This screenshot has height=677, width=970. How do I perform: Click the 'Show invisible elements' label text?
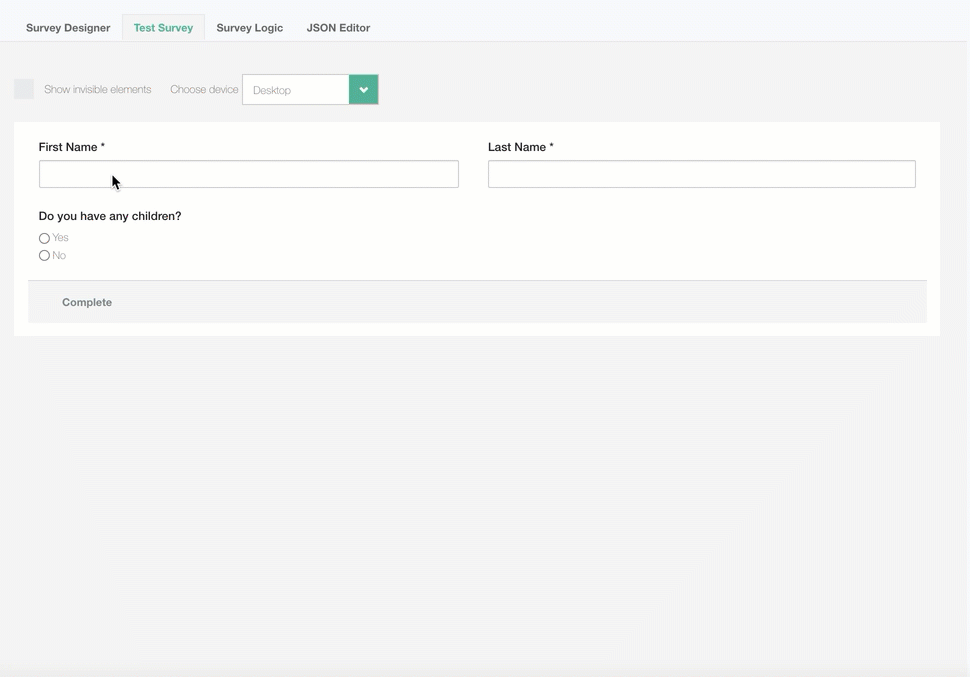tap(97, 90)
